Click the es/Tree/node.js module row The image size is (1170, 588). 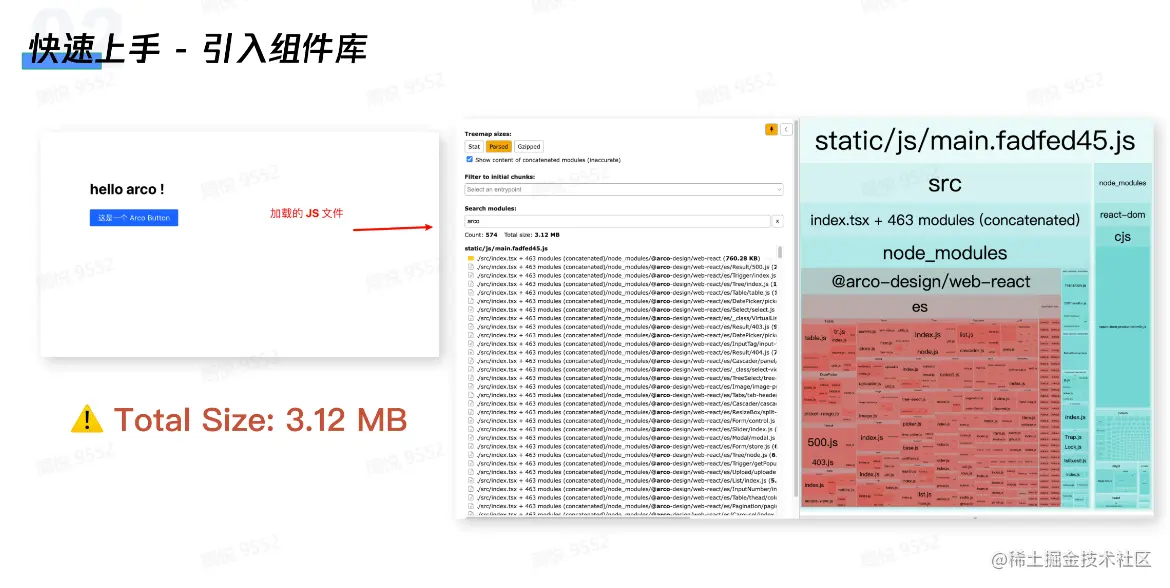(621, 455)
